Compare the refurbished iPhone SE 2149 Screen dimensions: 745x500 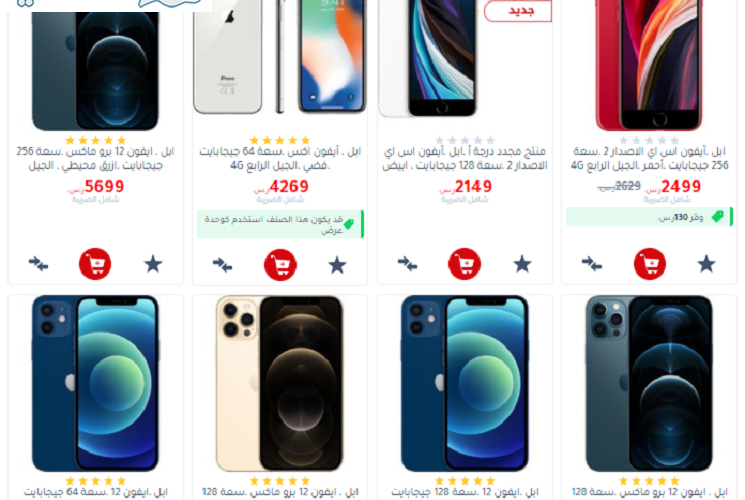pos(407,263)
